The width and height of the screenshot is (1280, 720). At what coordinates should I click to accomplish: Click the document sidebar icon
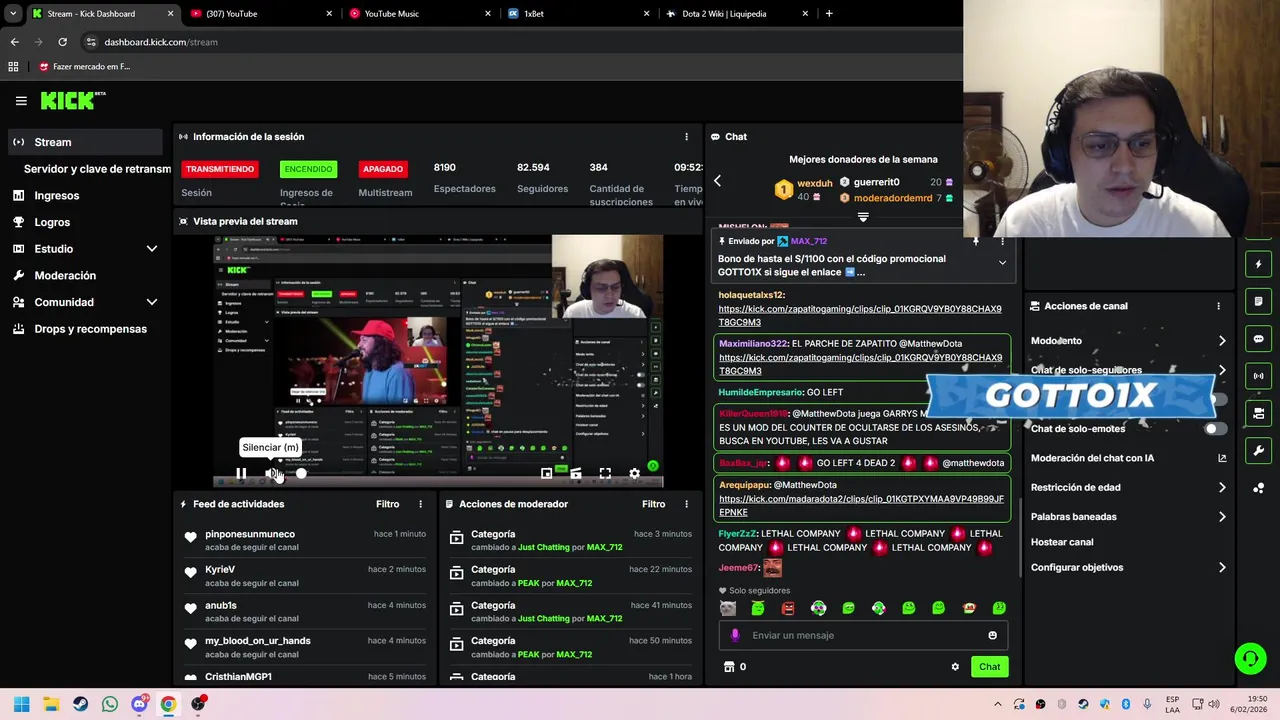tap(1259, 301)
